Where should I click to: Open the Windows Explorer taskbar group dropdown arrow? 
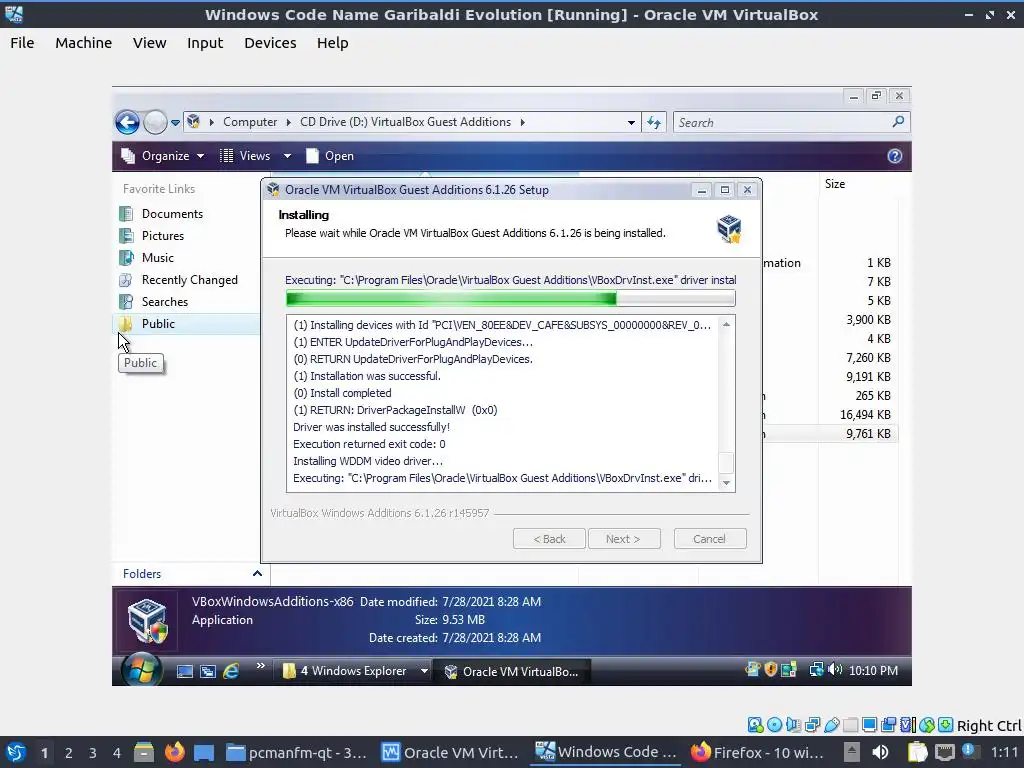point(424,671)
